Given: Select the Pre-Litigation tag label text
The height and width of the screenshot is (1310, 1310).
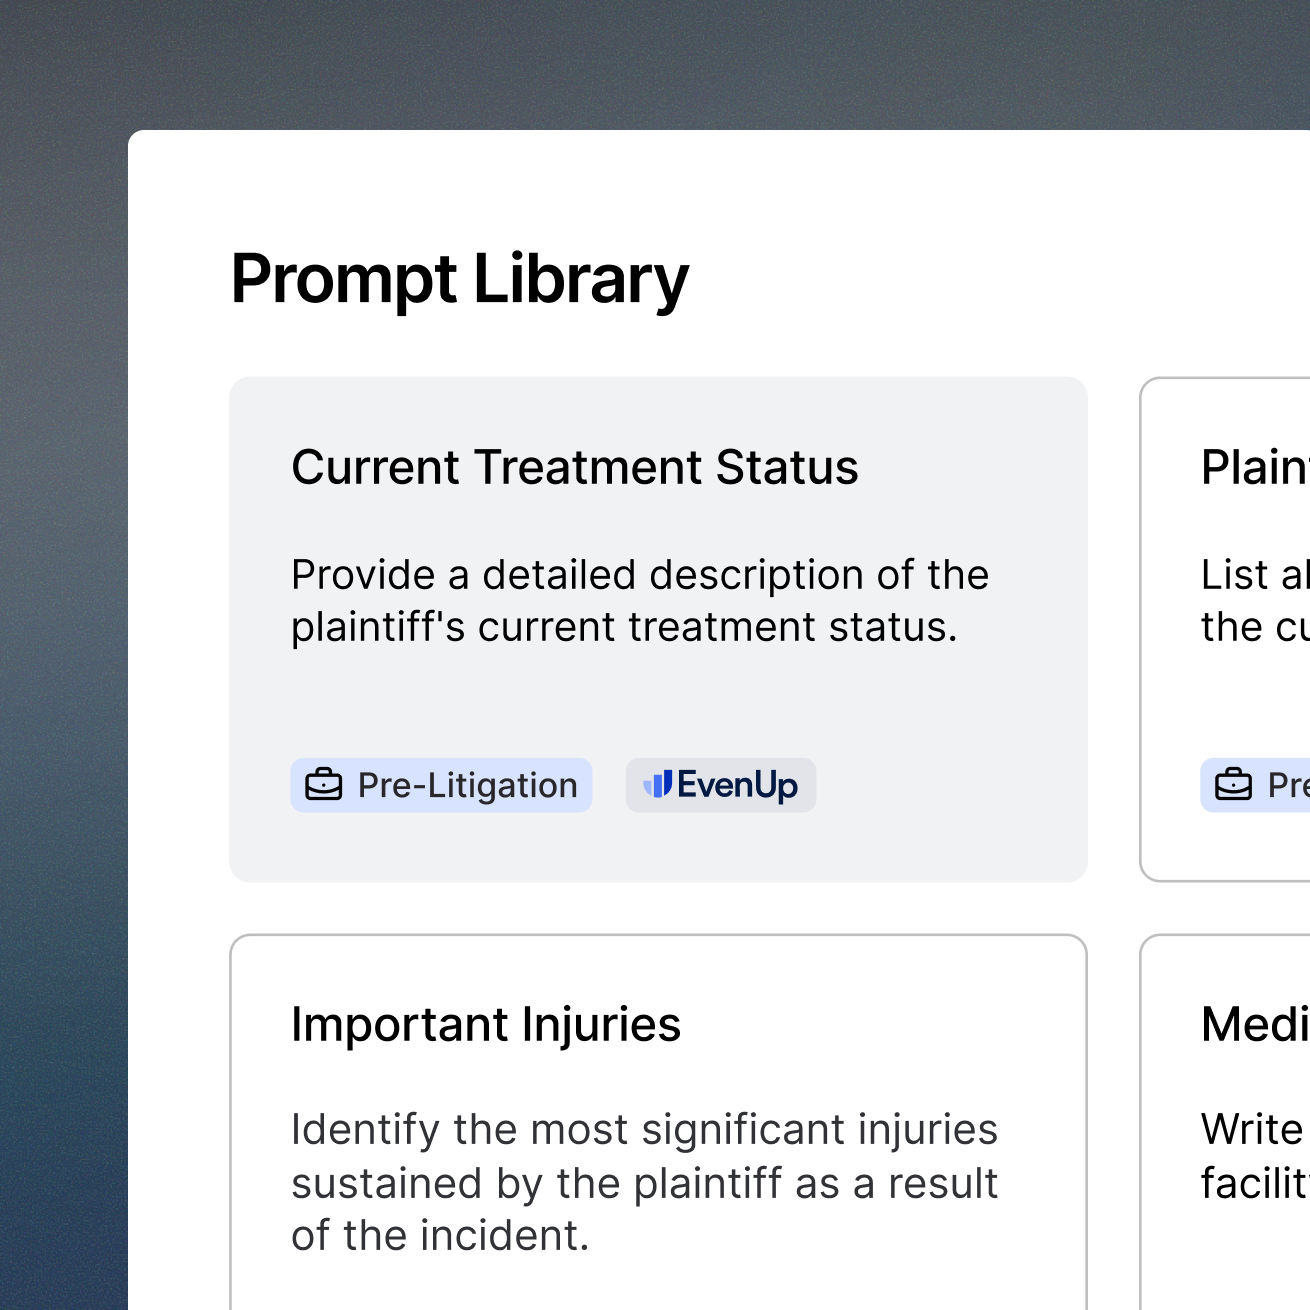Looking at the screenshot, I should click(x=467, y=786).
